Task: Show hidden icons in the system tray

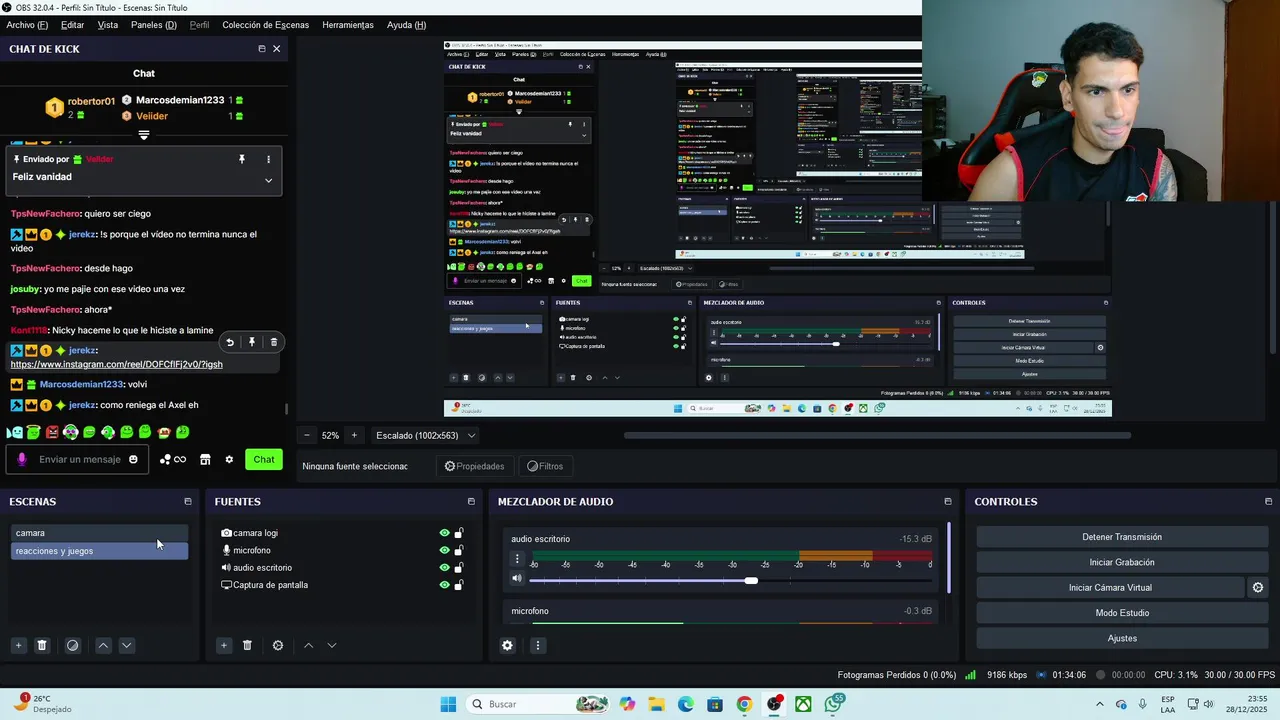Action: click(x=1100, y=704)
